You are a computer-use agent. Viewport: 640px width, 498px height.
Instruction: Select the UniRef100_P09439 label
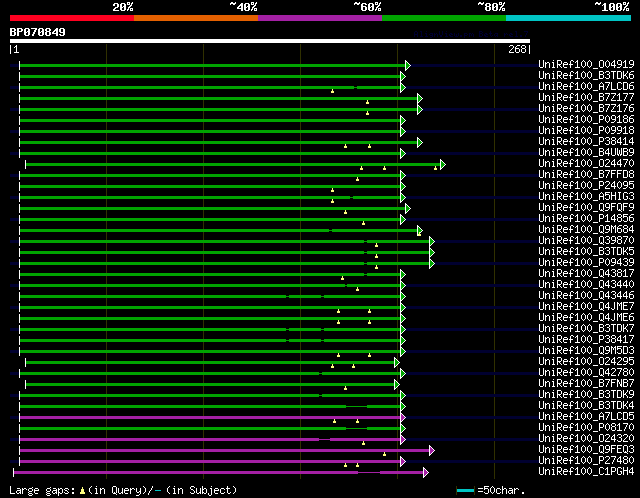(x=586, y=263)
